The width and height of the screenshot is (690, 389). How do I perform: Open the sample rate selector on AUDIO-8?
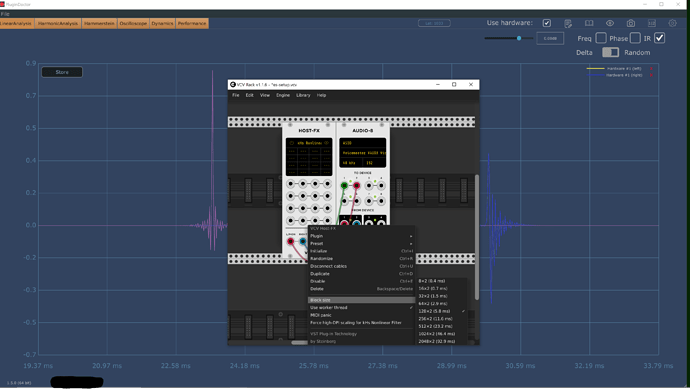click(x=351, y=163)
